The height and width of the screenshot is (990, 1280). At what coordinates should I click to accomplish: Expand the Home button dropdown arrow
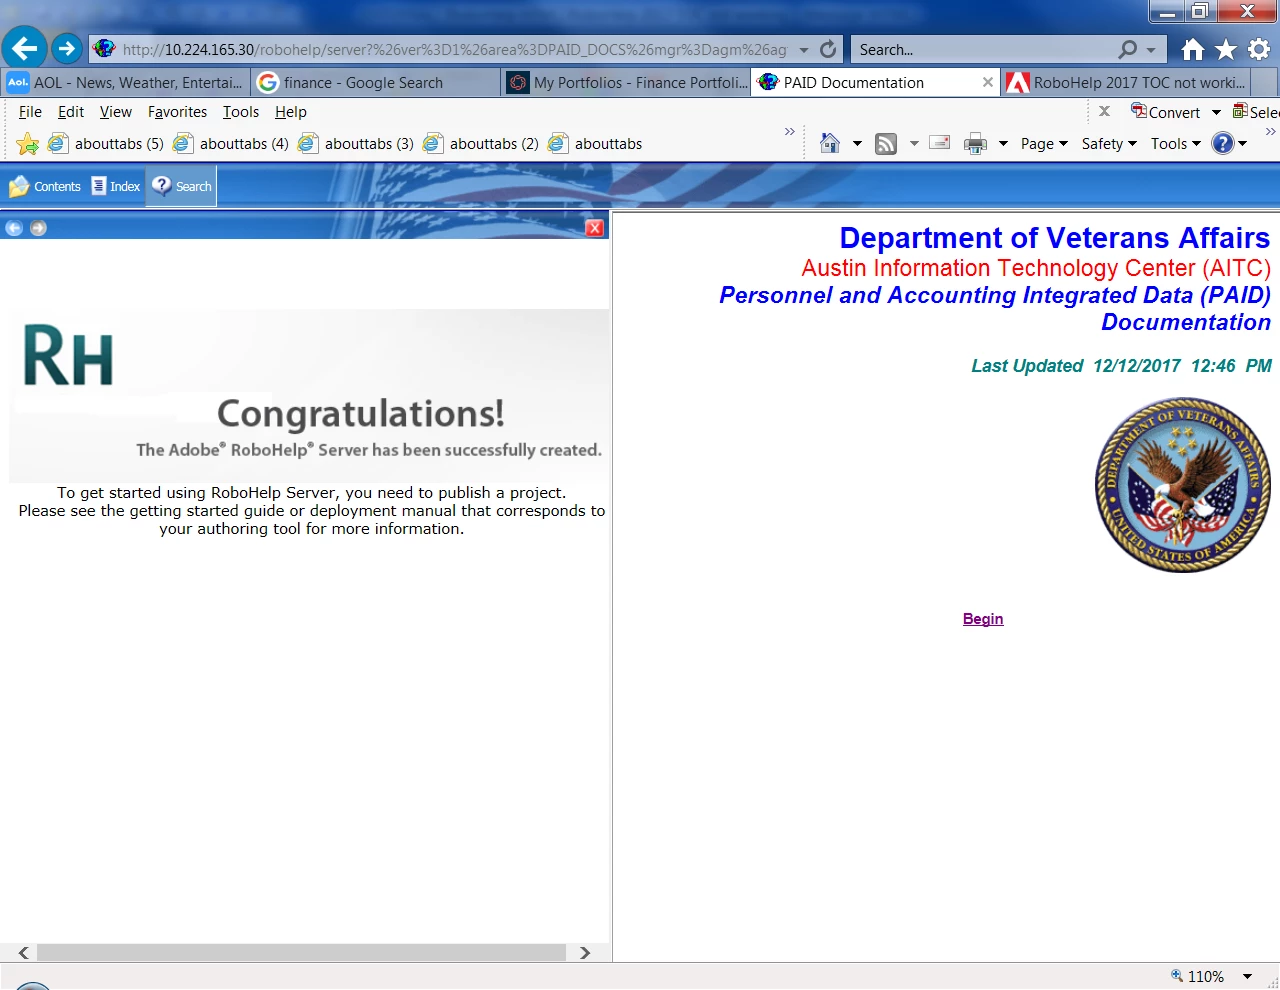pos(857,144)
